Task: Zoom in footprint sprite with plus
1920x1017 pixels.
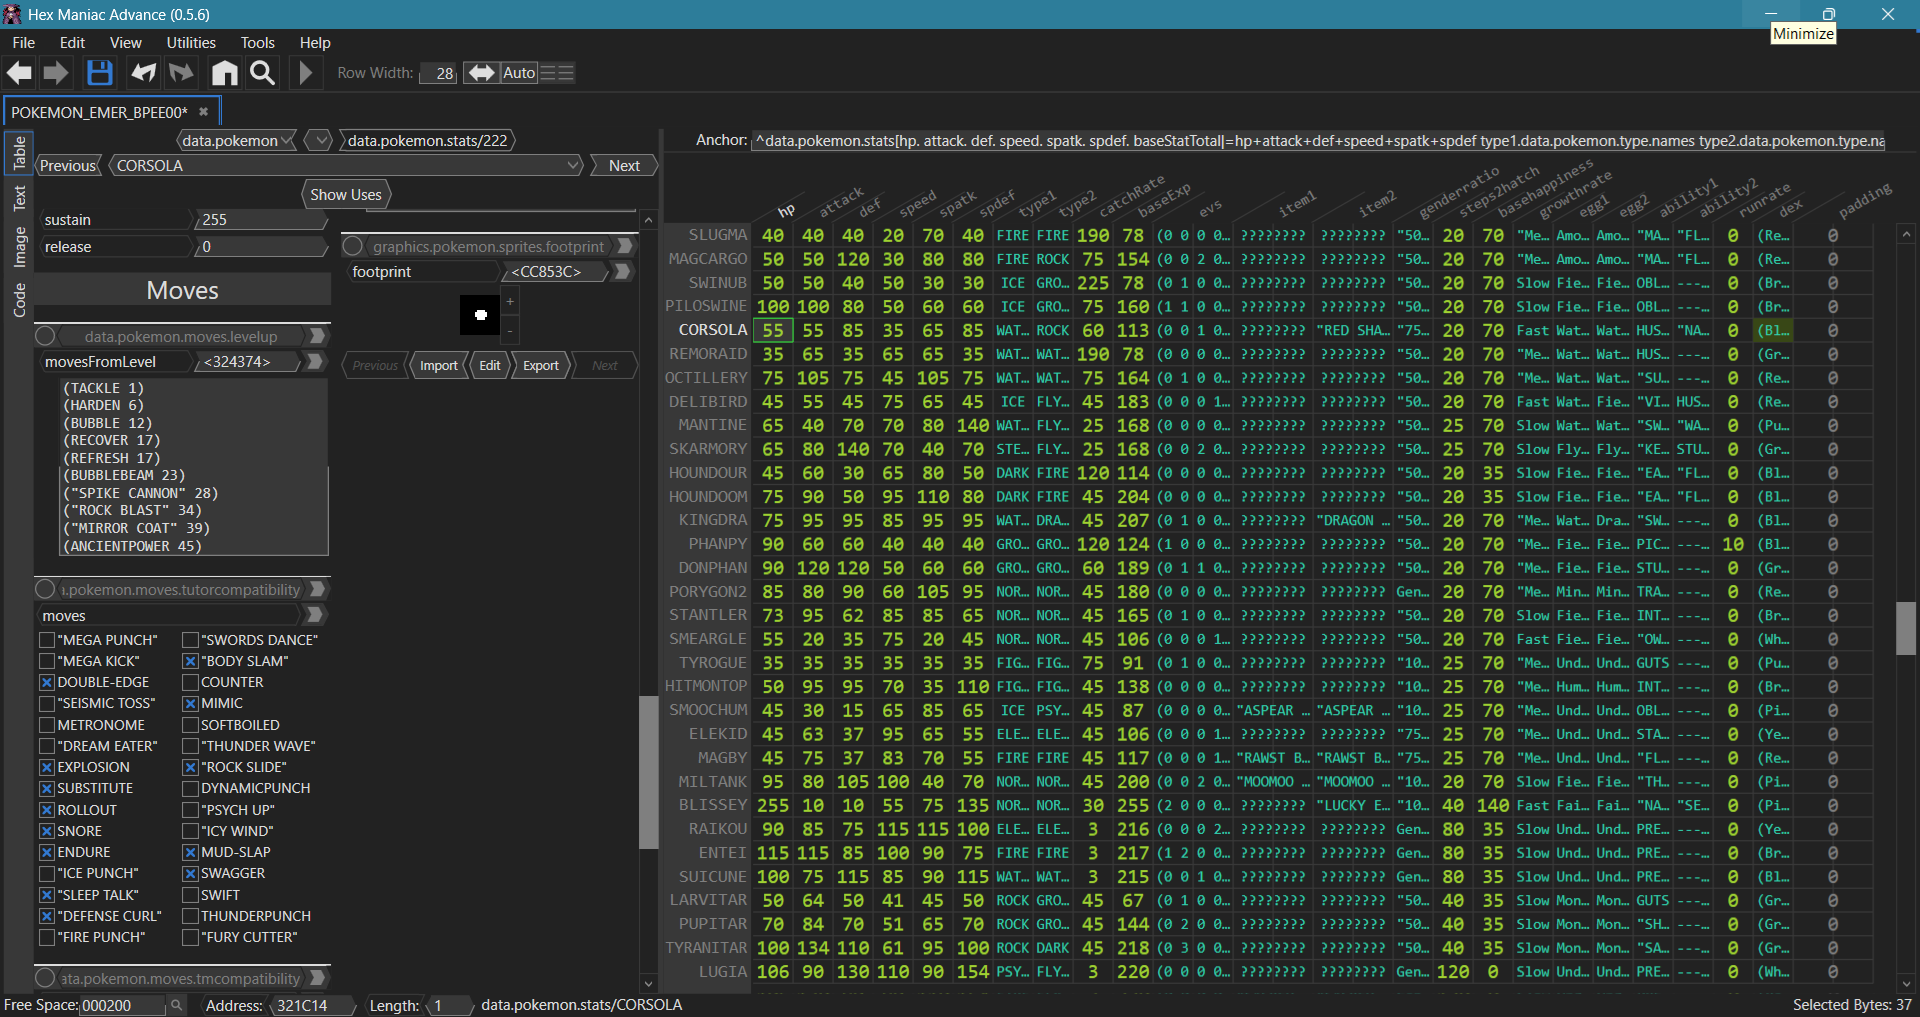Action: pos(510,301)
